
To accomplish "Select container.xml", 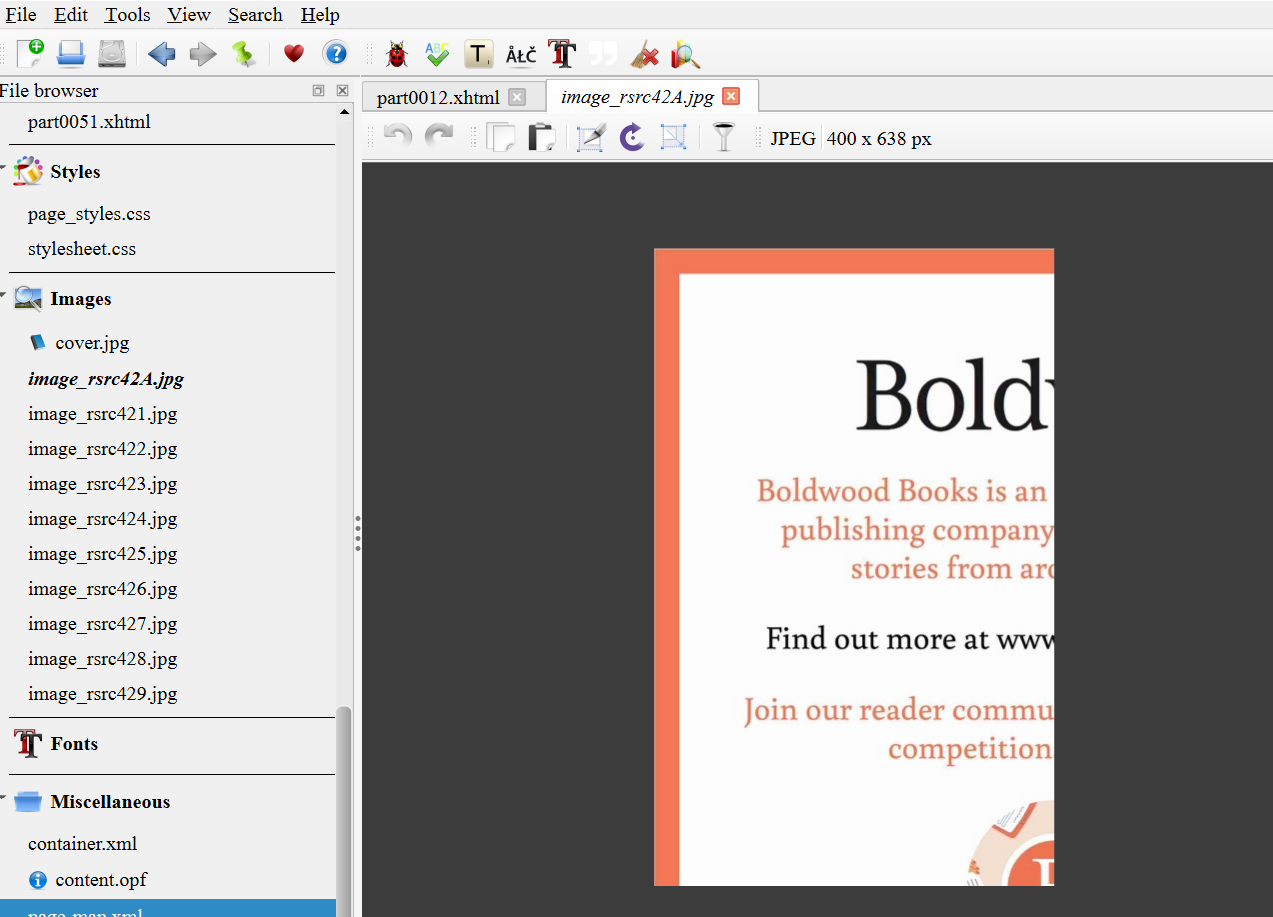I will point(82,844).
